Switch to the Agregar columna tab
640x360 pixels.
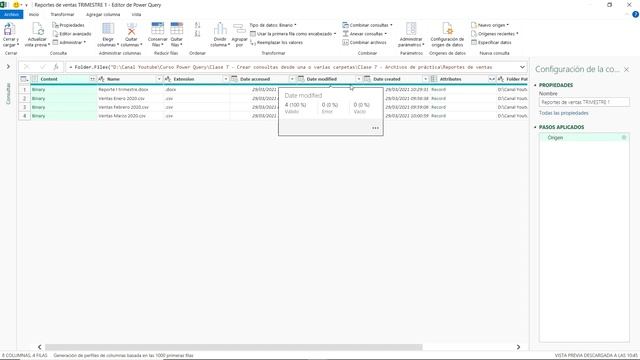[x=103, y=14]
